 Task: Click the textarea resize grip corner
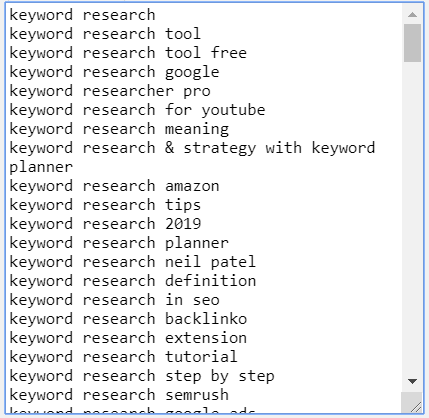coord(414,405)
